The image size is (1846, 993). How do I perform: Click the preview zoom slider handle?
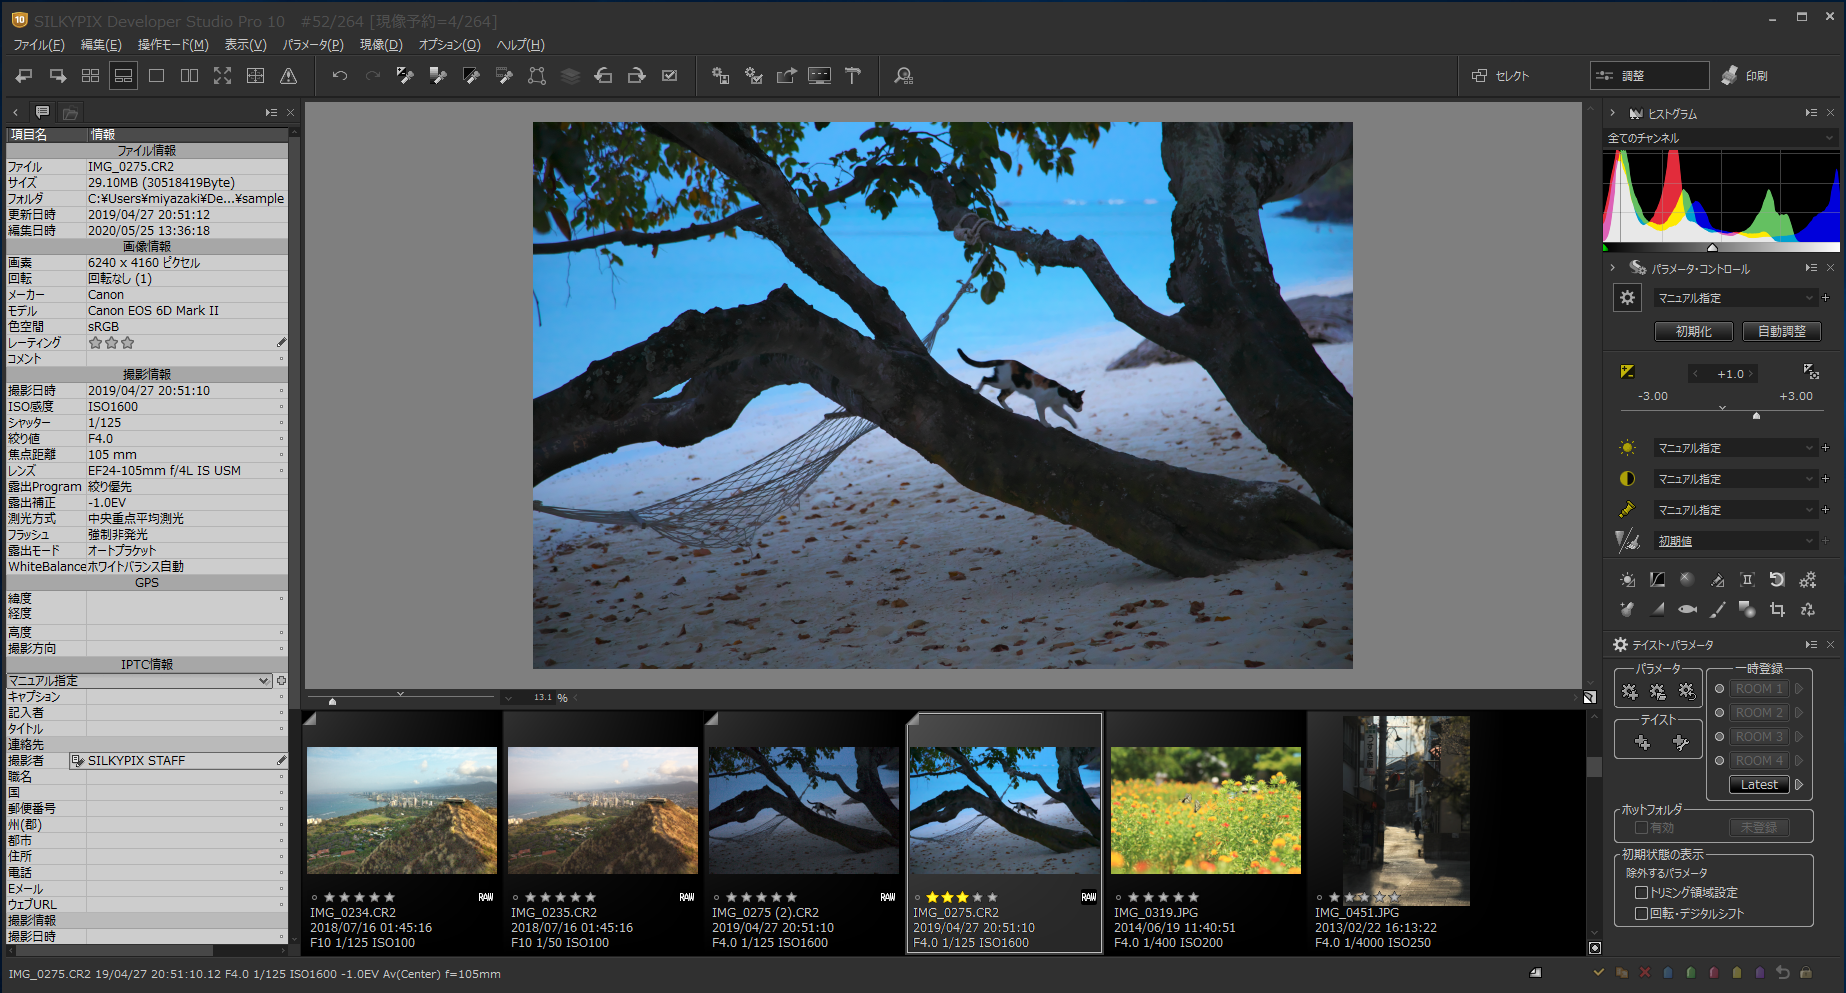coord(332,701)
